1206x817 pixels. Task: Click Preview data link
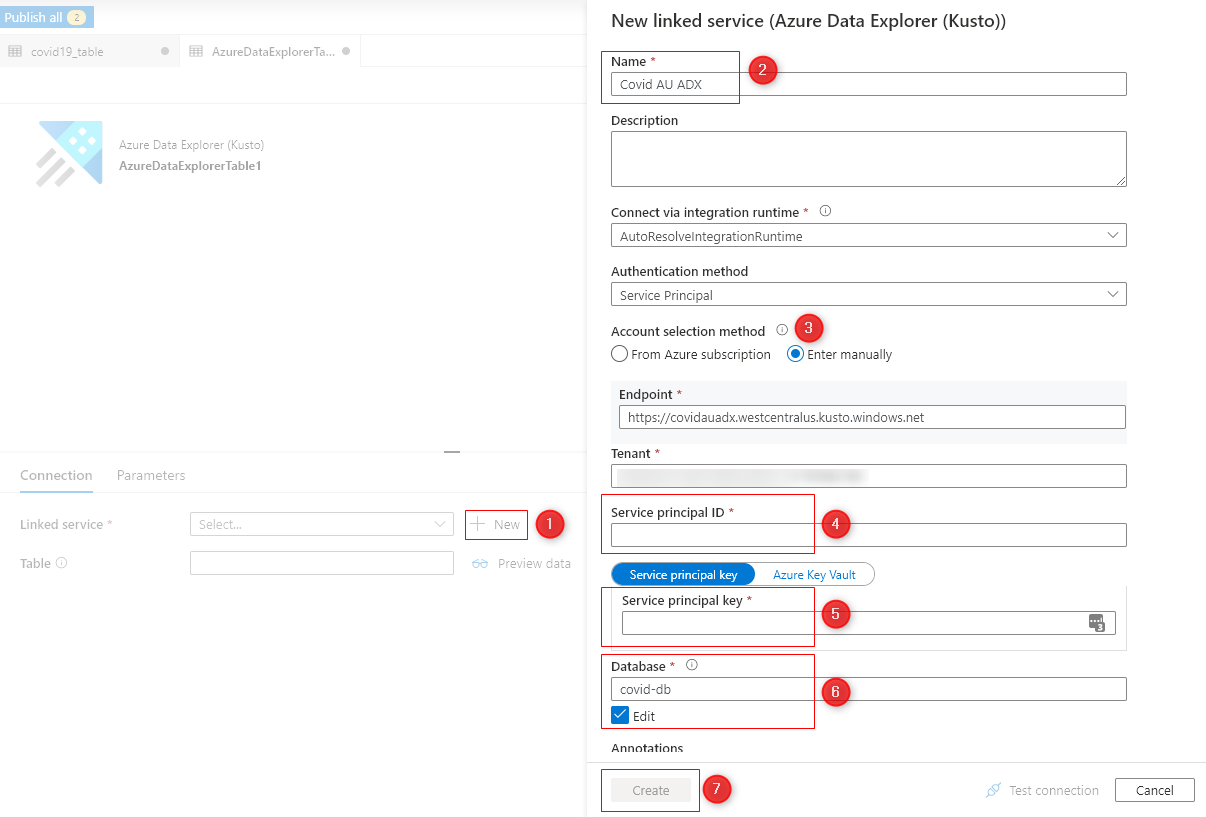click(x=534, y=564)
